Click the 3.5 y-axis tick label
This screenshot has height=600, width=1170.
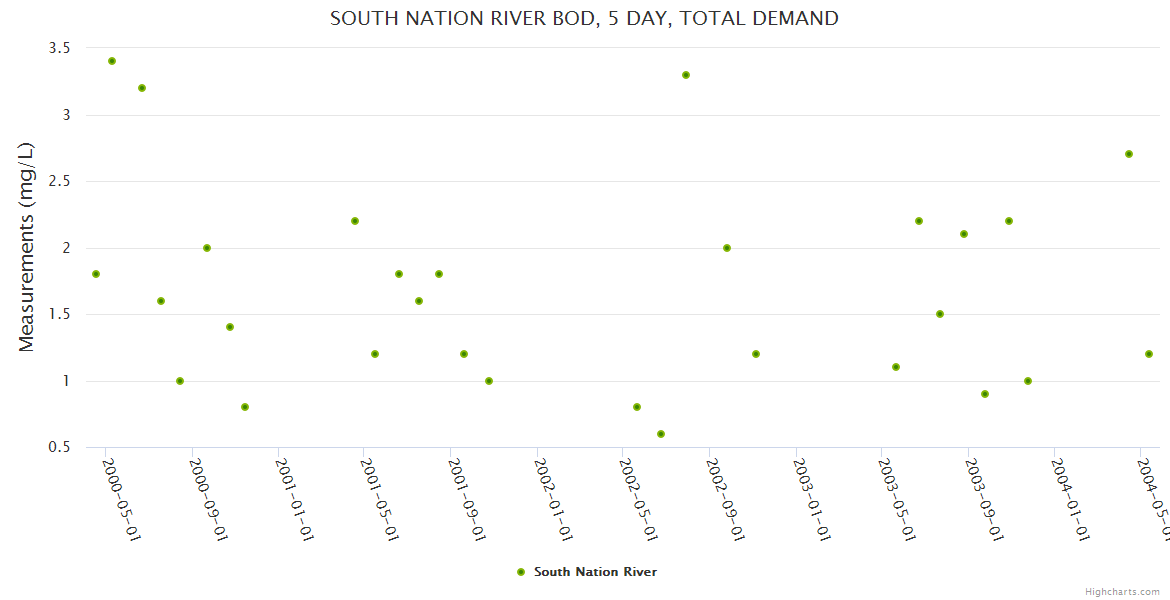[60, 48]
